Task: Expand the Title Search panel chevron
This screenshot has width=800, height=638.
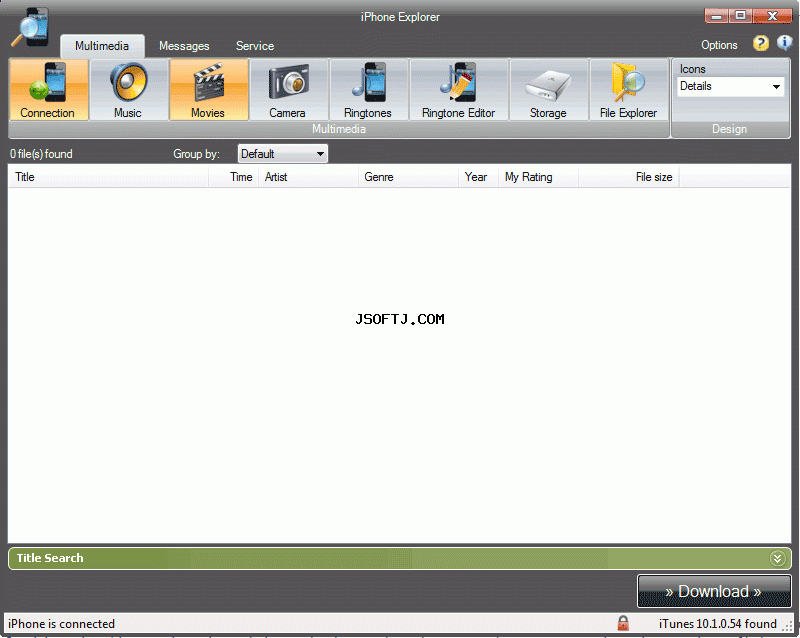Action: tap(777, 558)
